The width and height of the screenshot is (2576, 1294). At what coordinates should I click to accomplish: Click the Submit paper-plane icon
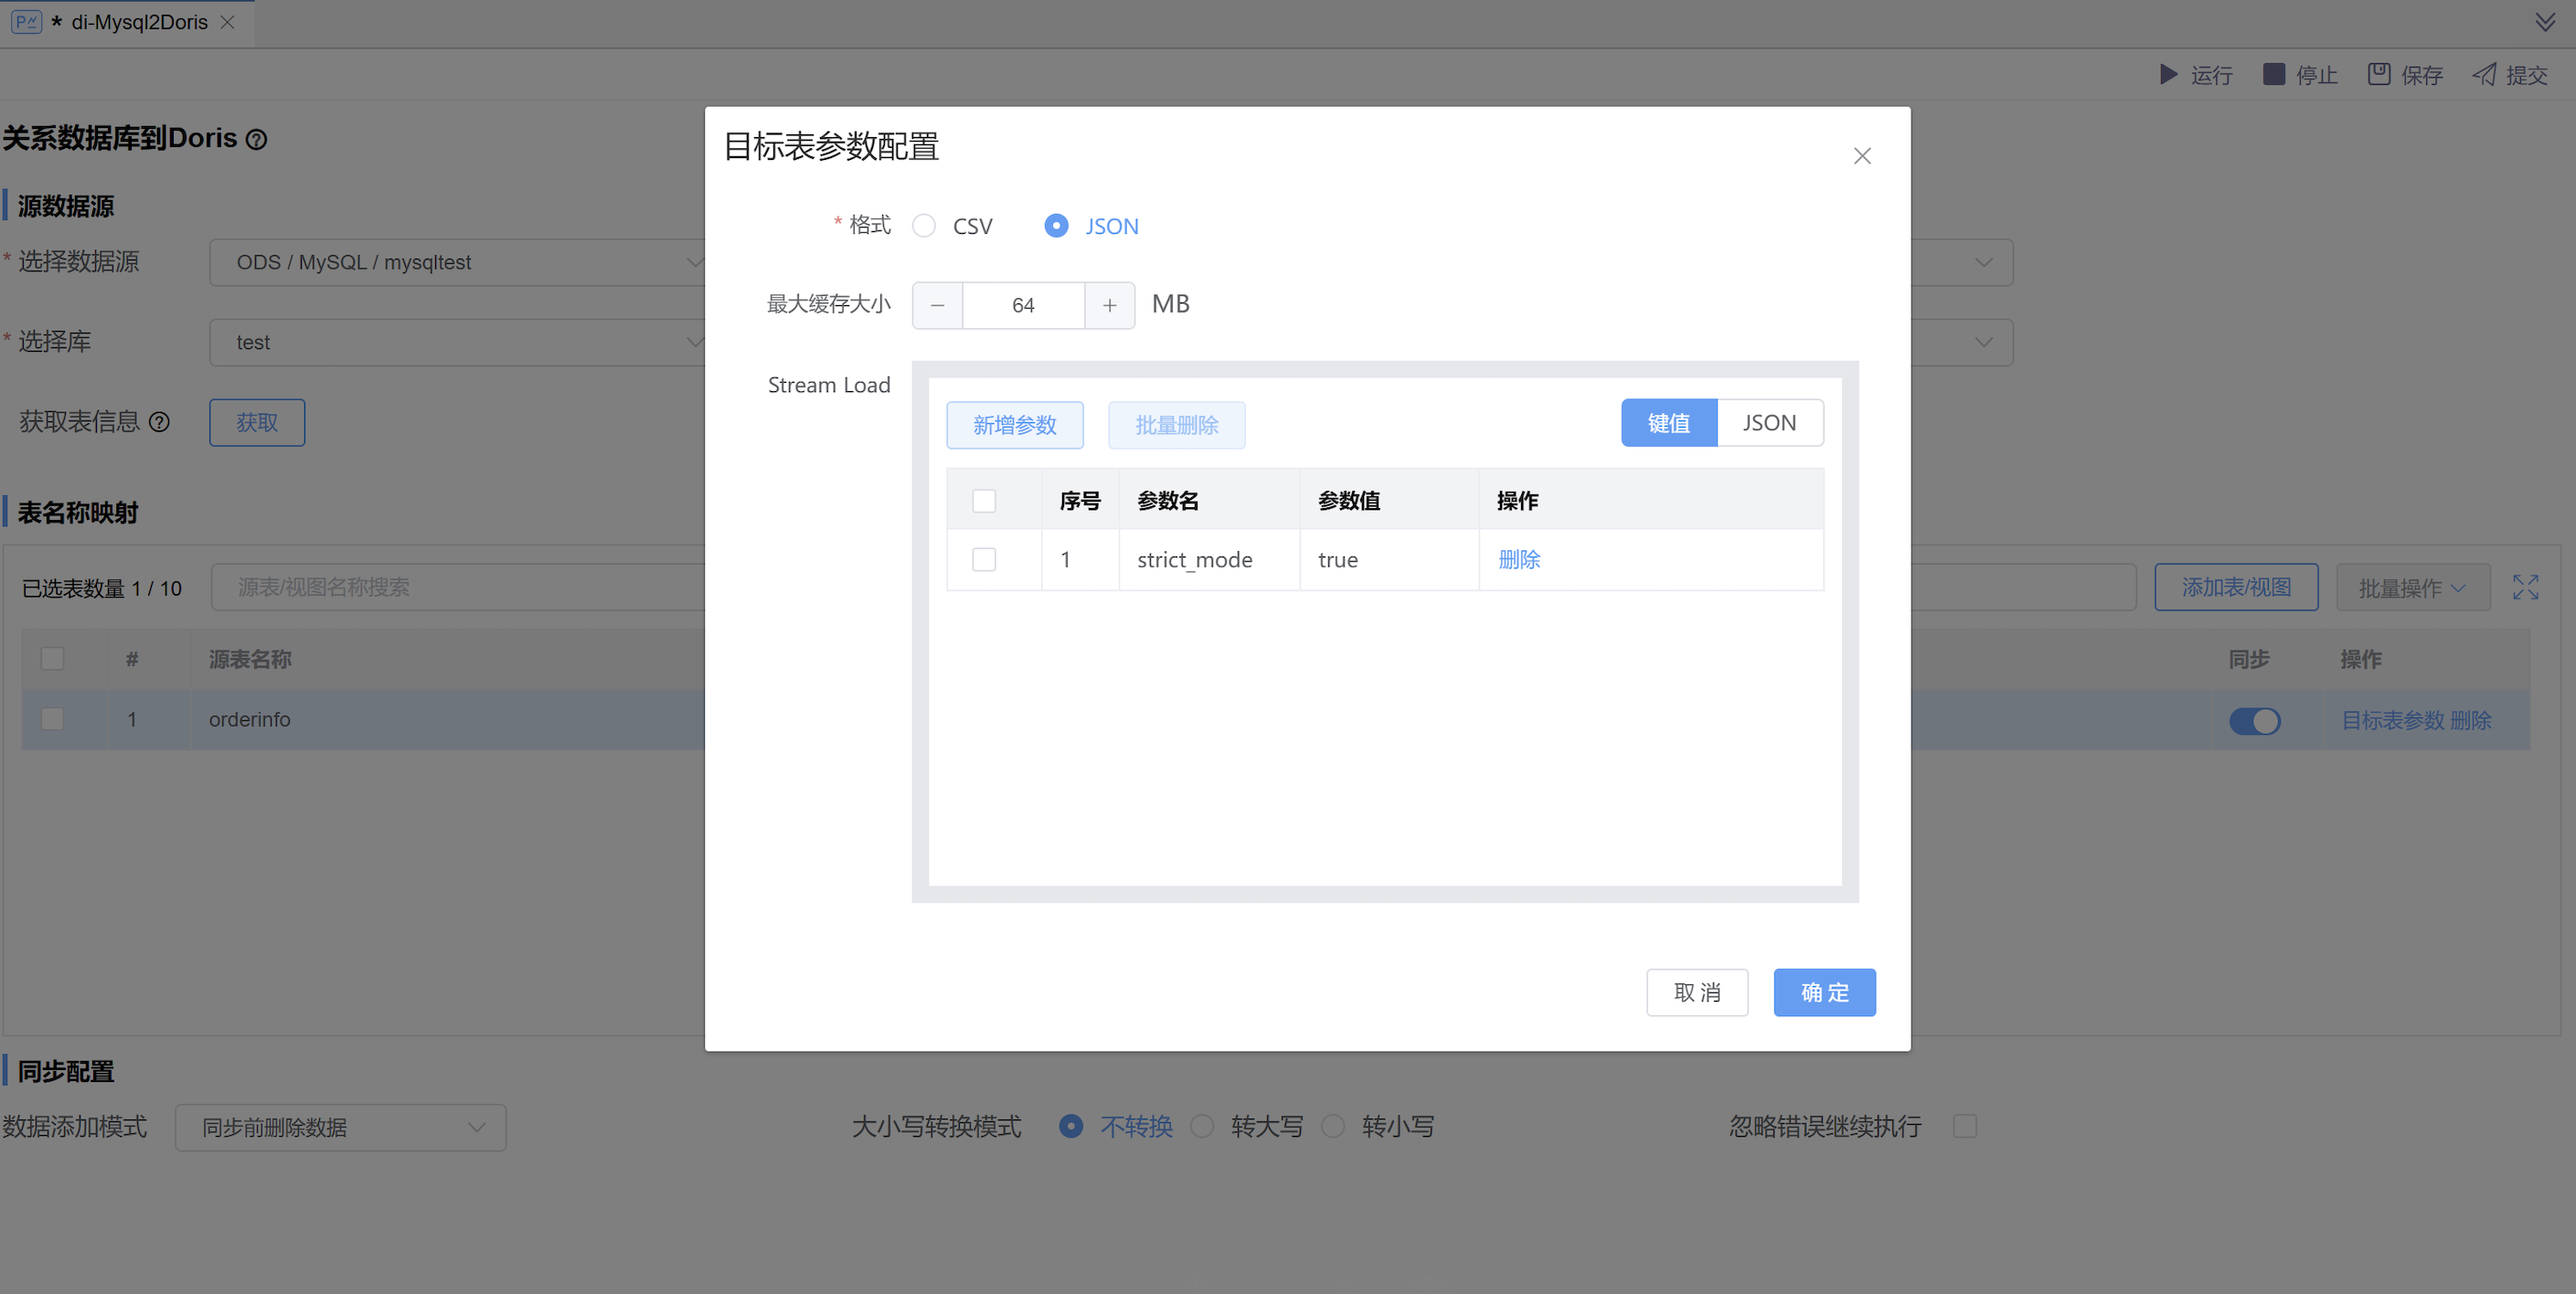click(2484, 75)
